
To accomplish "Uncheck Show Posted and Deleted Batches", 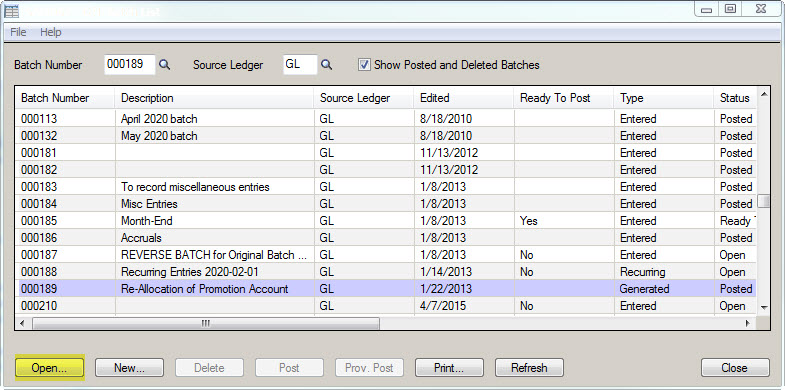I will tap(365, 65).
